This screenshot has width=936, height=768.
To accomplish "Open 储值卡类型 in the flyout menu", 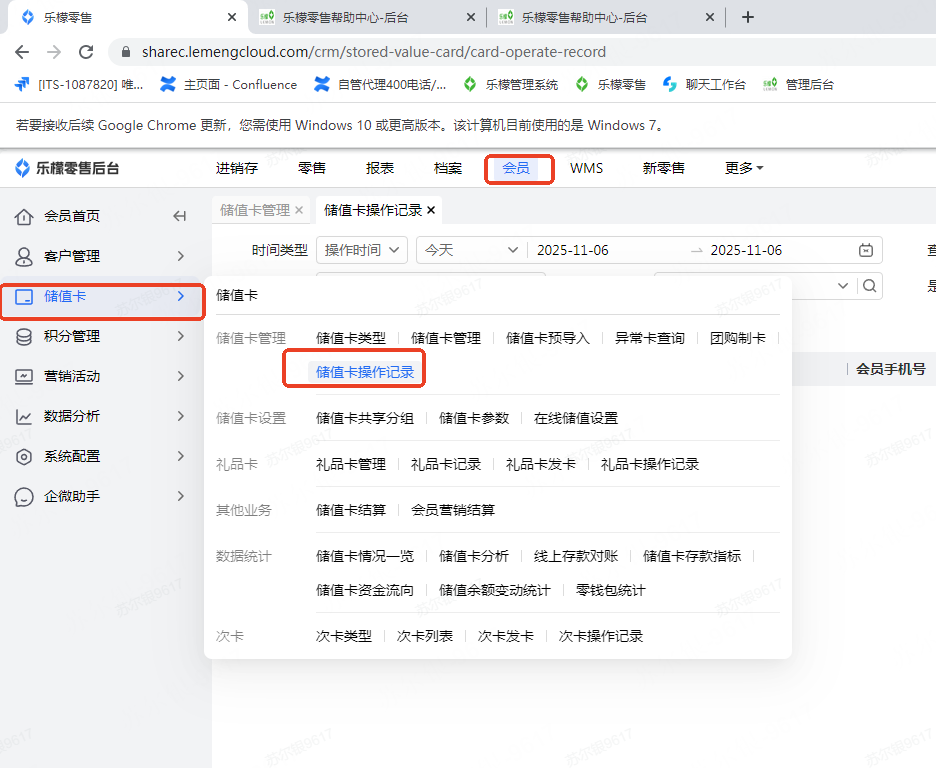I will (351, 338).
